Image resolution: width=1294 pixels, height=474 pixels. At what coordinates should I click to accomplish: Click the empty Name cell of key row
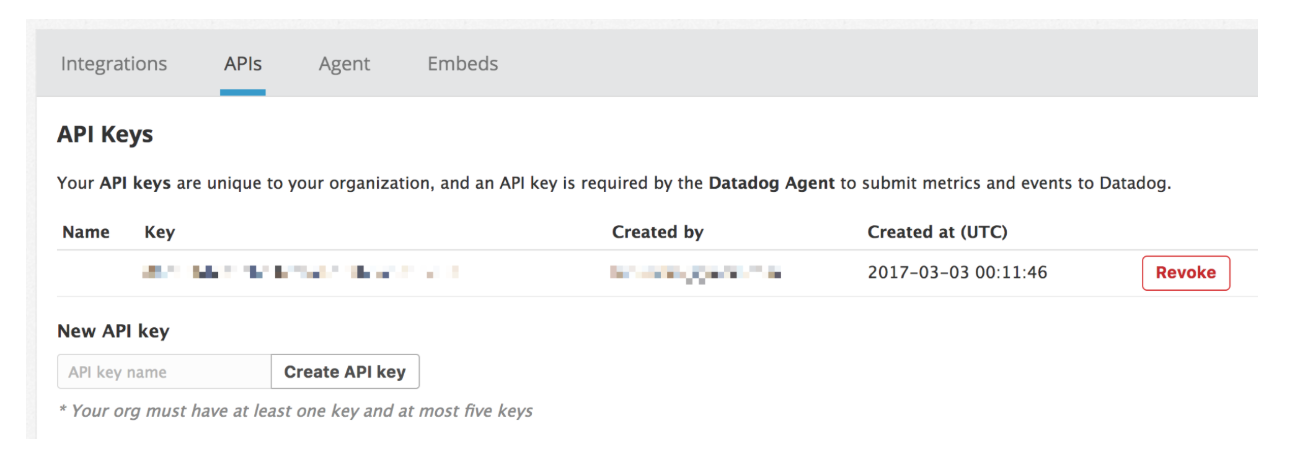pos(90,272)
